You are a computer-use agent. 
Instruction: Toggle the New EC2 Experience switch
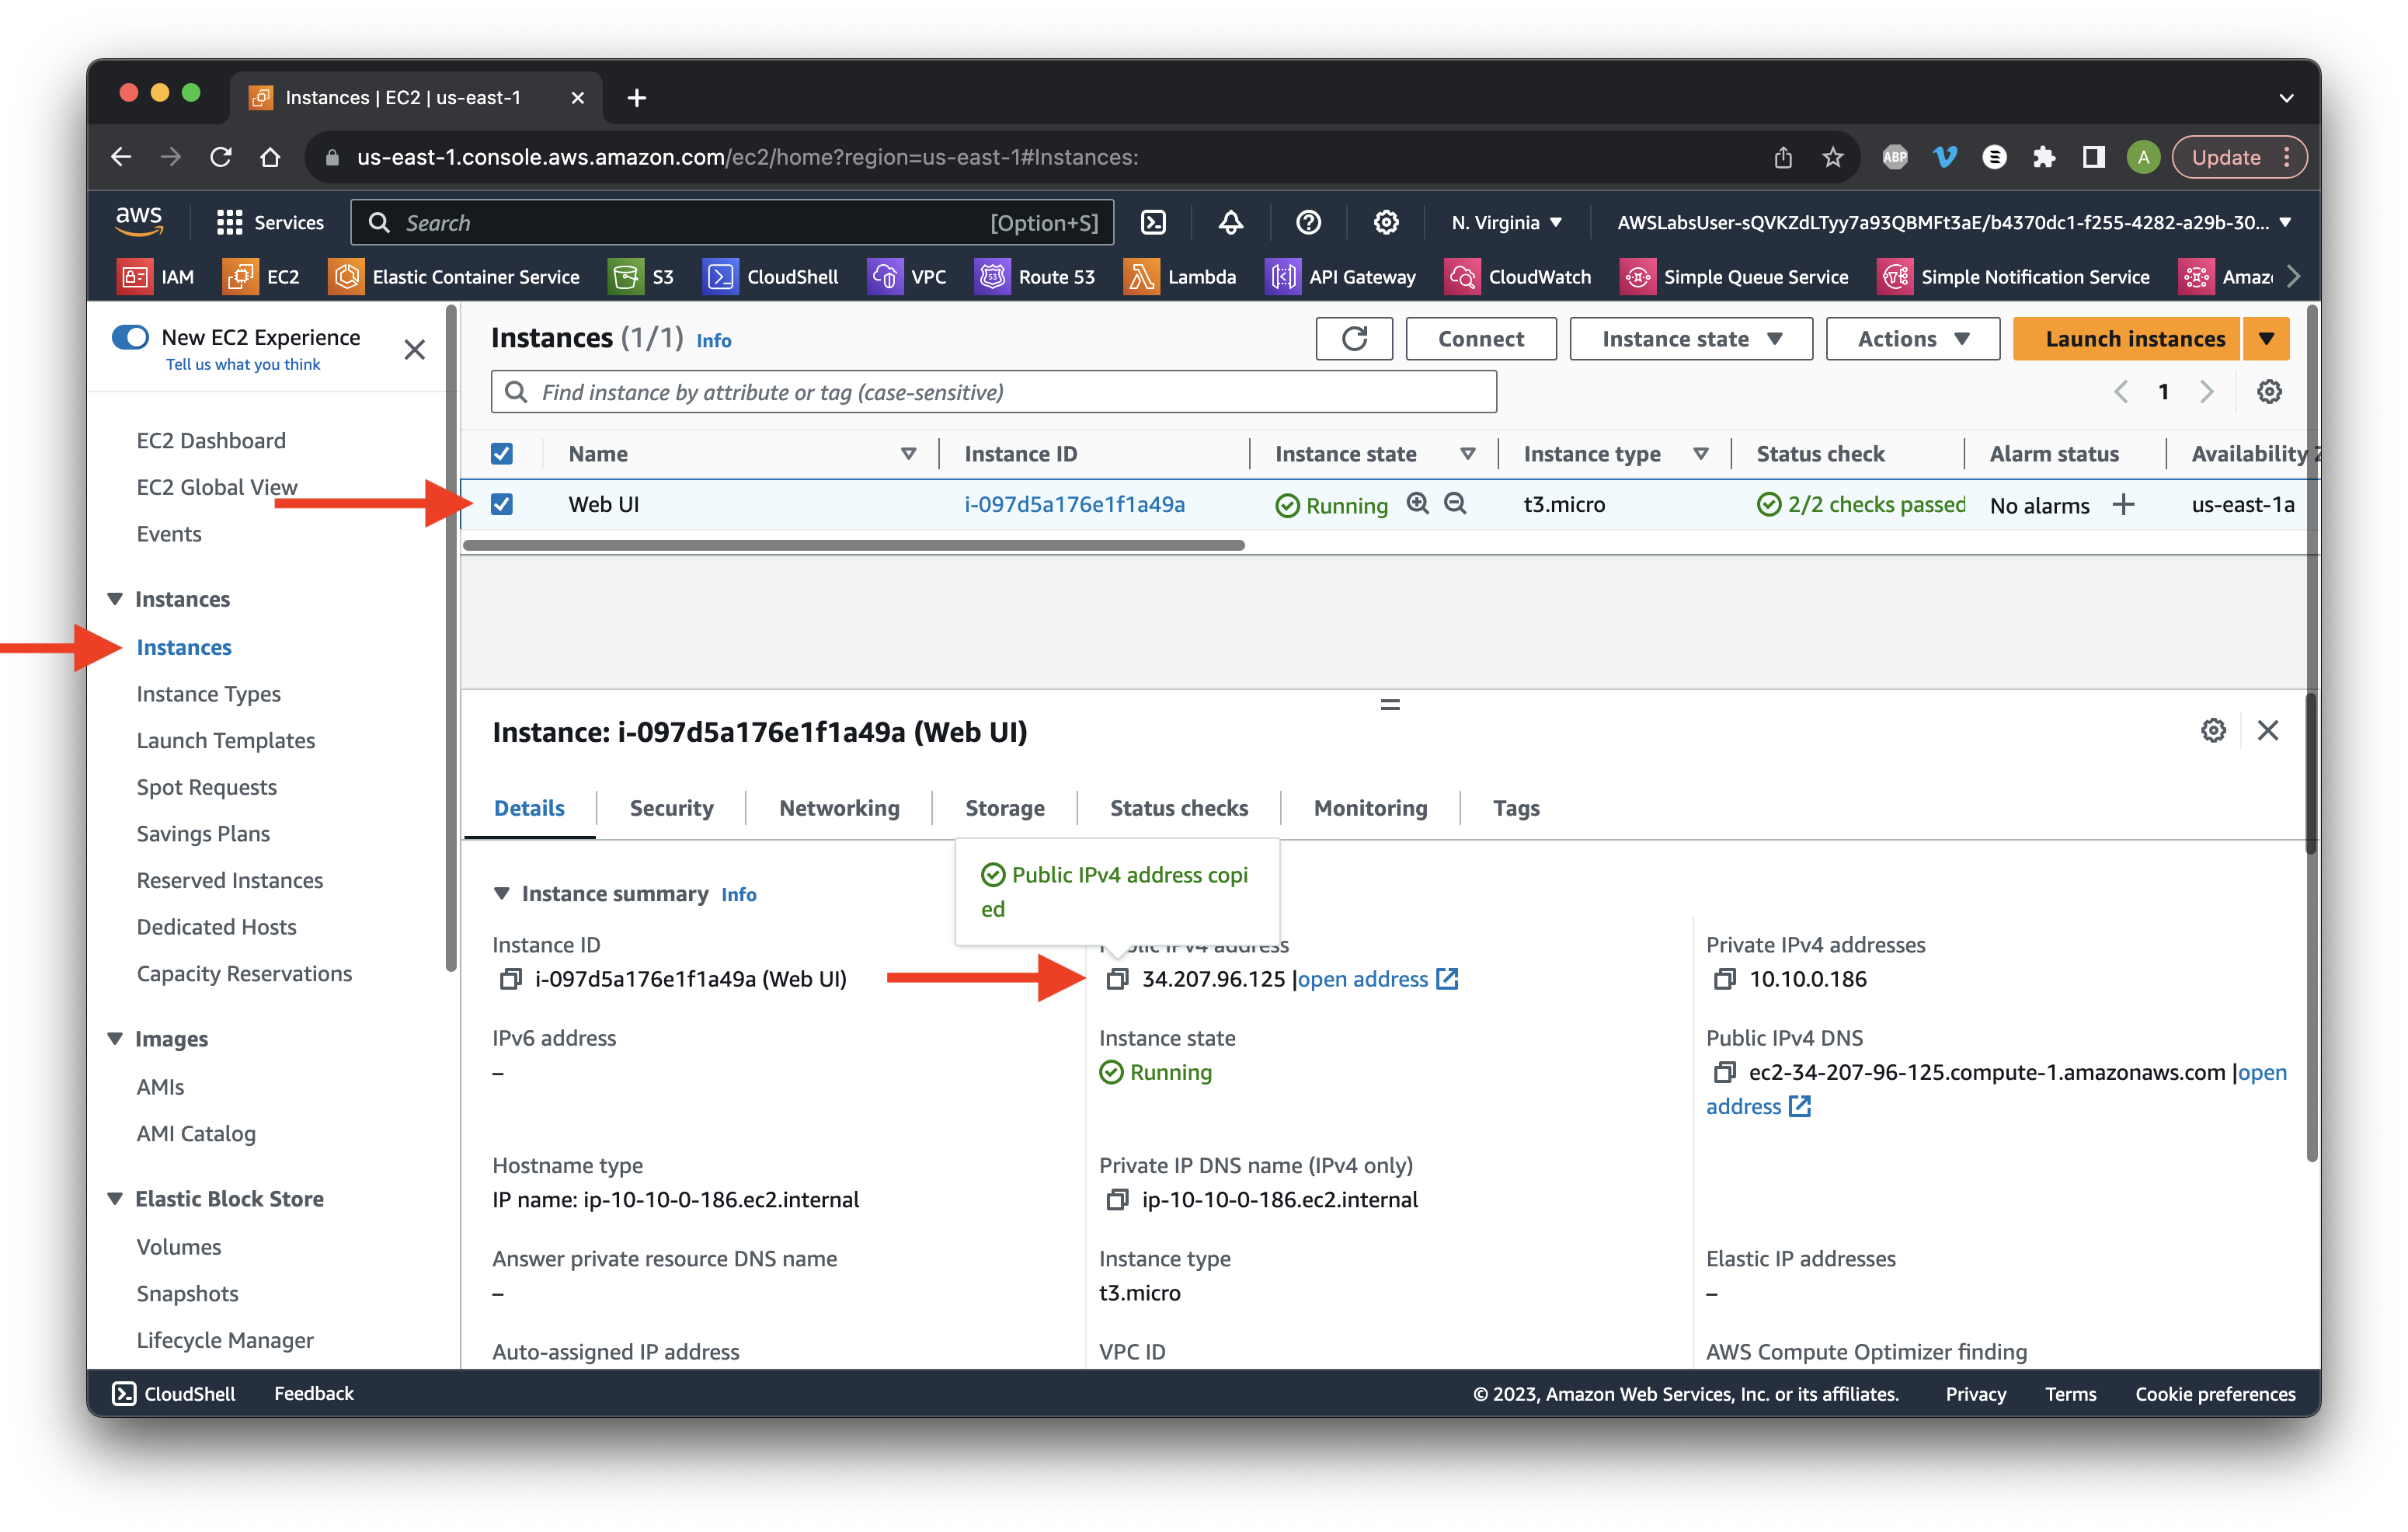point(130,337)
